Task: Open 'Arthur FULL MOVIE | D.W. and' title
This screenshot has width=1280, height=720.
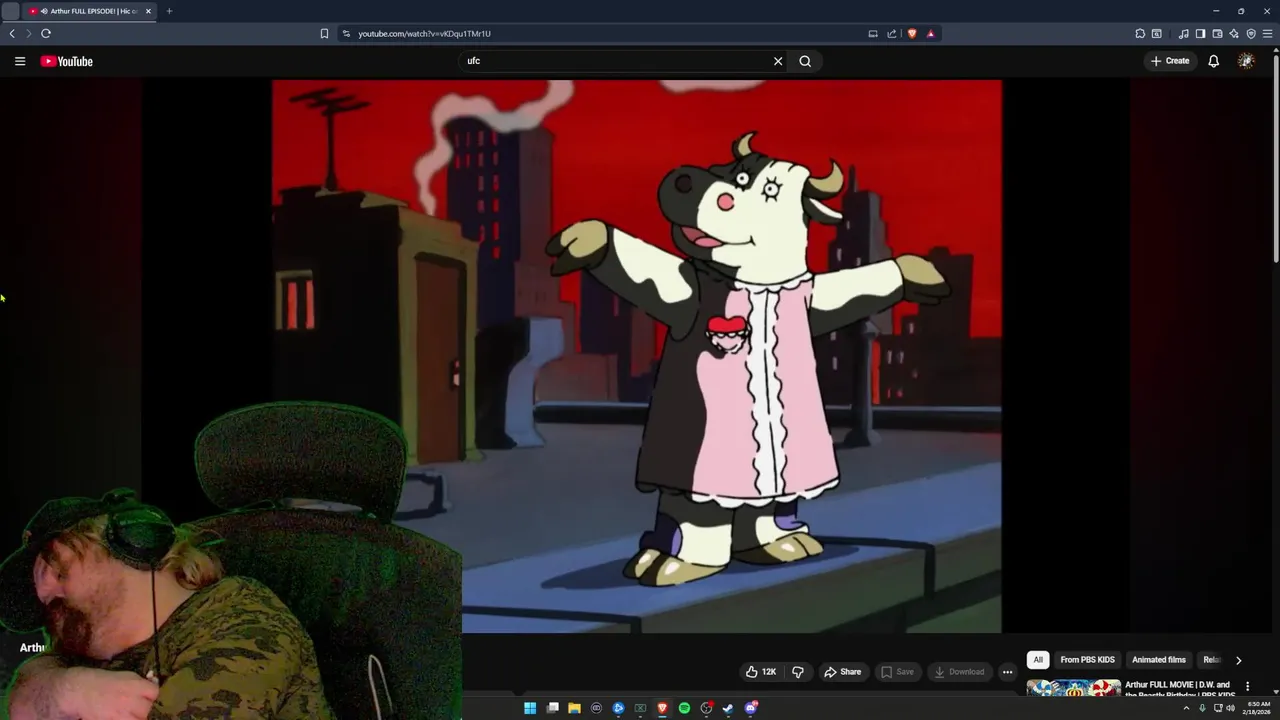Action: click(x=1176, y=685)
